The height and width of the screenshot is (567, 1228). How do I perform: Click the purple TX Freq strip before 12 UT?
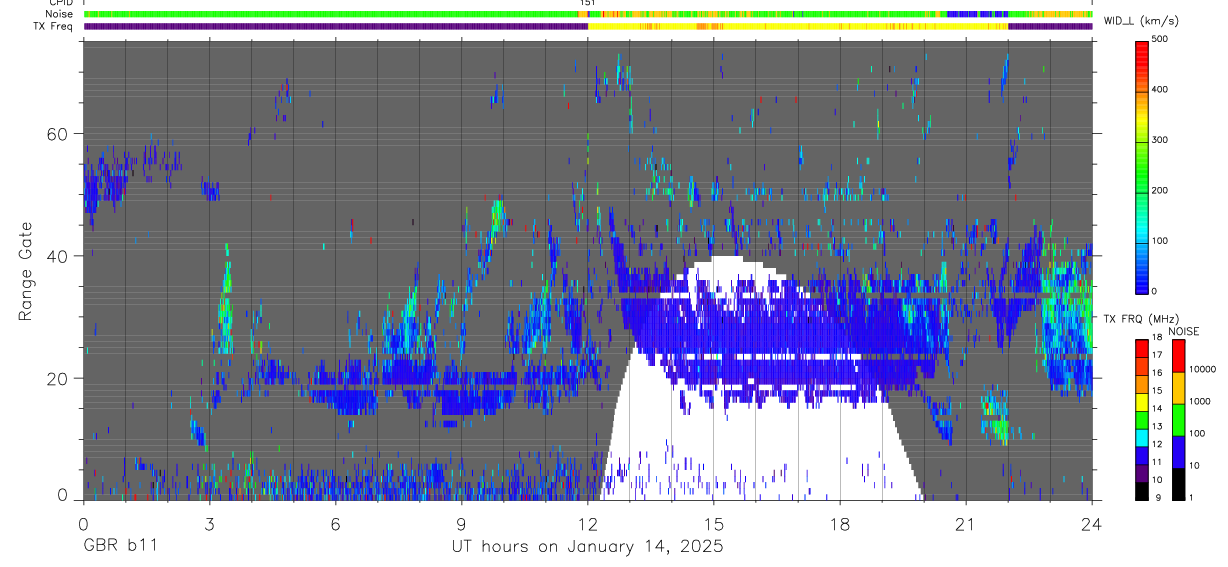pyautogui.click(x=335, y=27)
